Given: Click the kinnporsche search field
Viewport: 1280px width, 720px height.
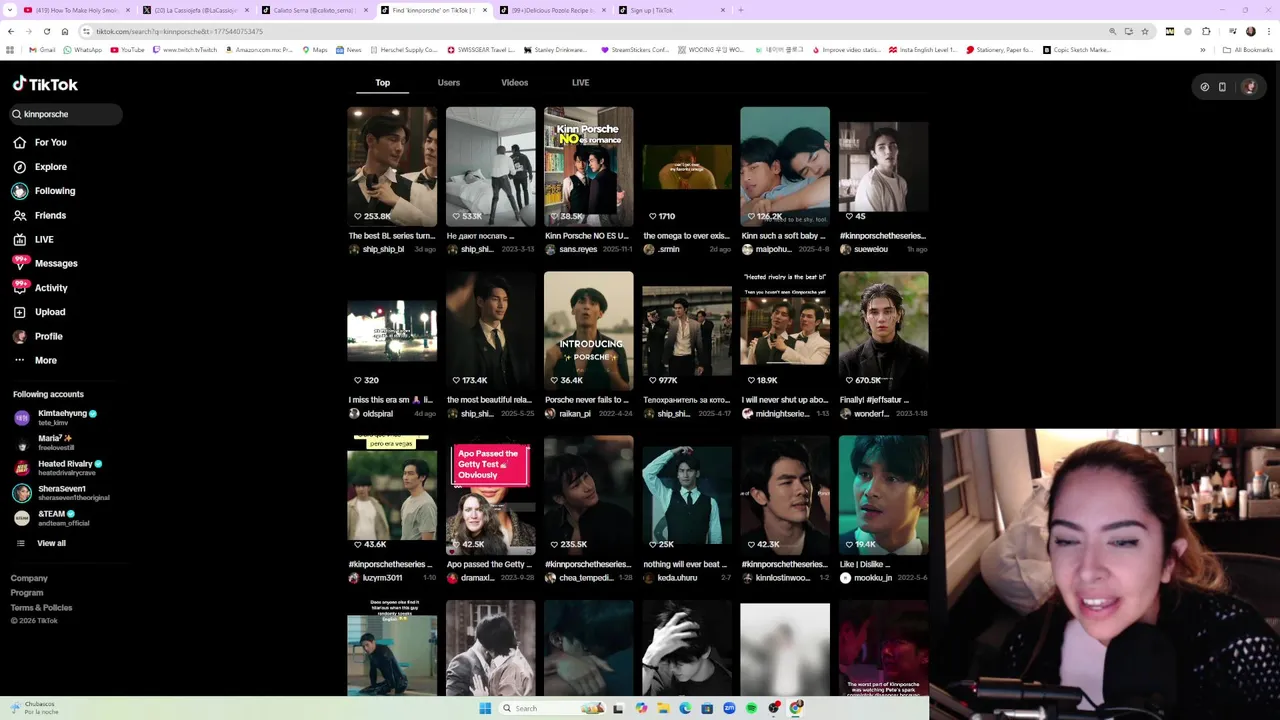Looking at the screenshot, I should [x=66, y=114].
